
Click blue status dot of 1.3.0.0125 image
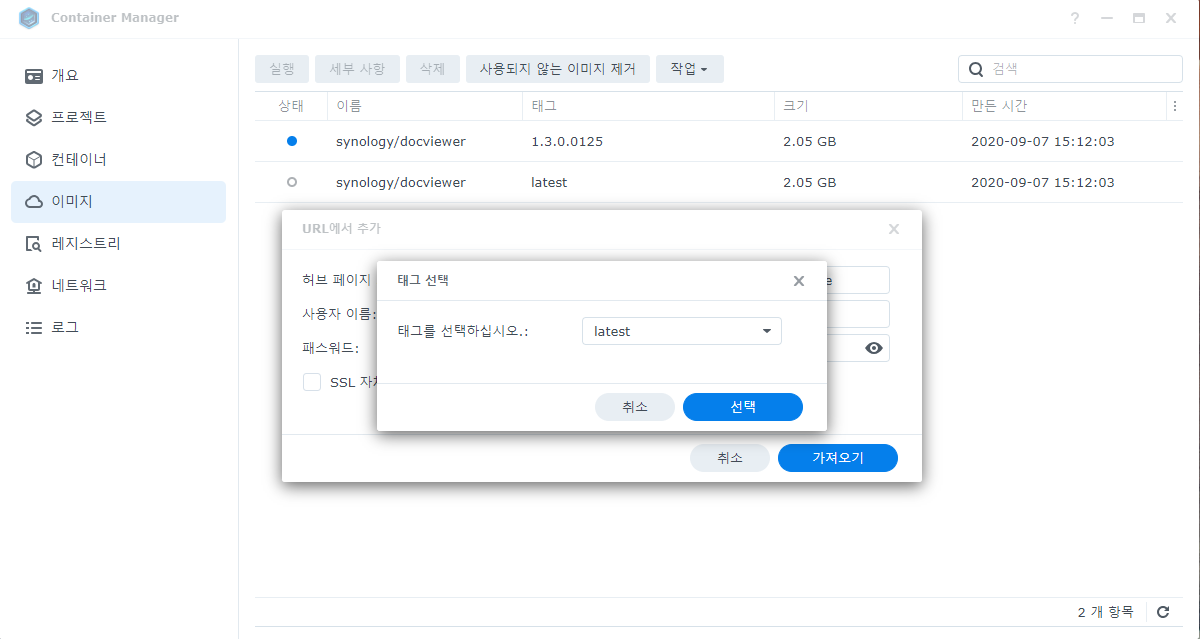pyautogui.click(x=292, y=141)
